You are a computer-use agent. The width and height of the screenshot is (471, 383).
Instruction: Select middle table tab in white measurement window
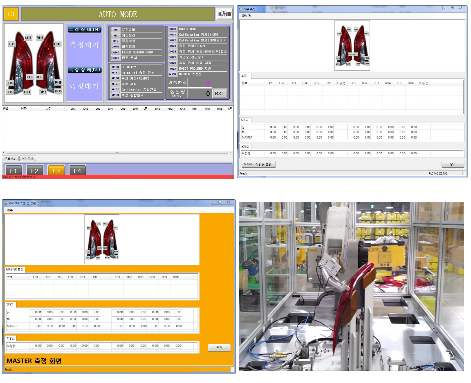coord(245,120)
